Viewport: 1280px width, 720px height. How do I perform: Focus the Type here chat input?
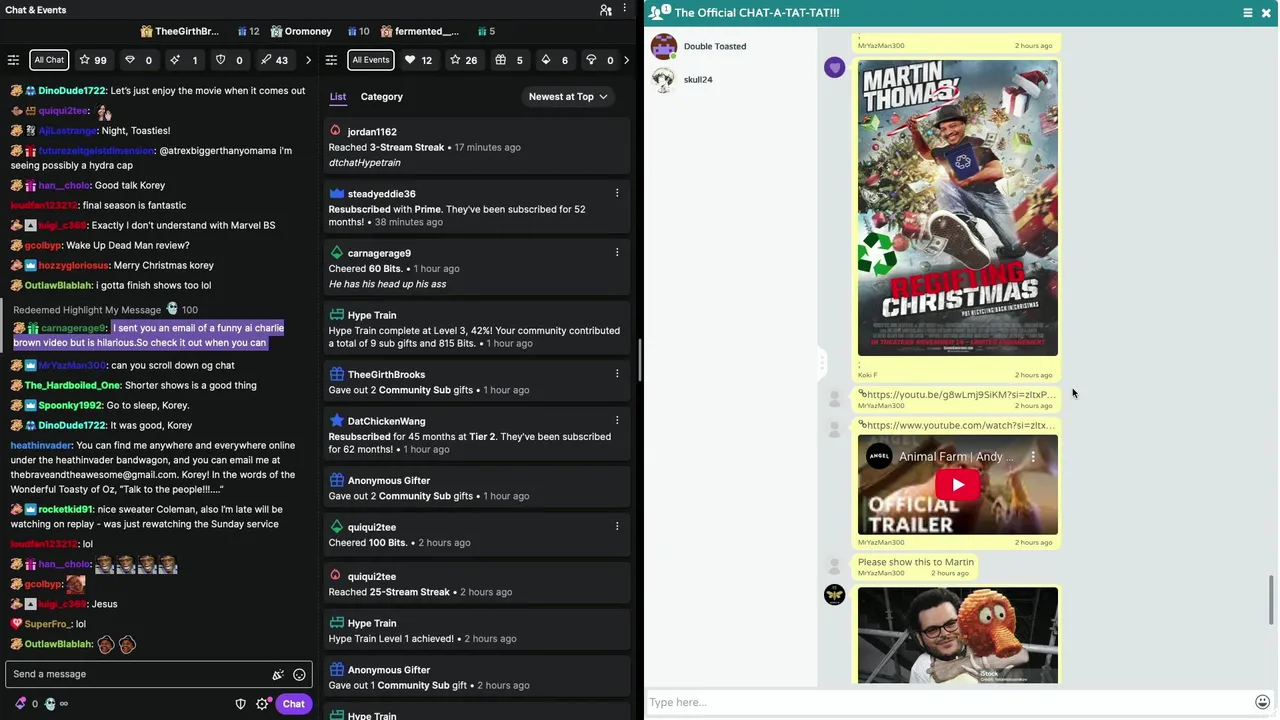(950, 702)
